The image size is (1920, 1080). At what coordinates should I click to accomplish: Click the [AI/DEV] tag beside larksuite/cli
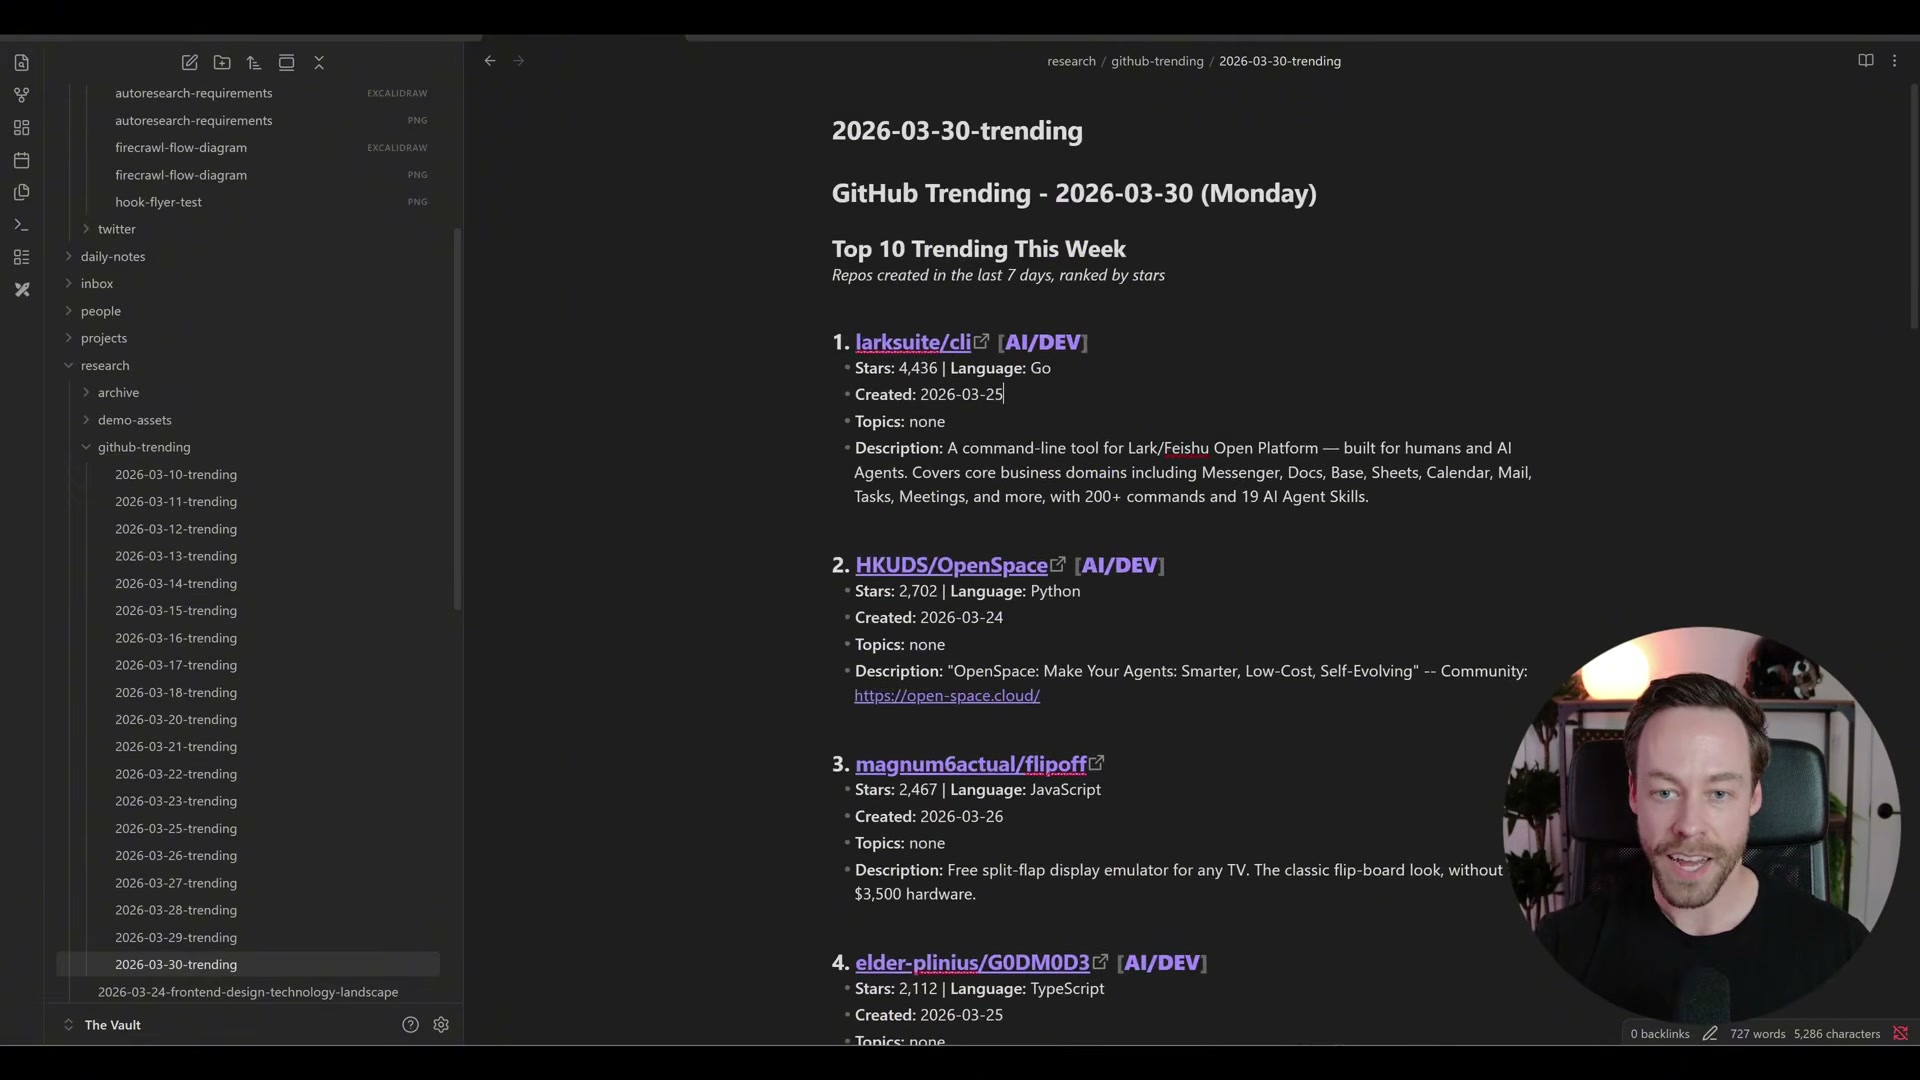tap(1043, 342)
